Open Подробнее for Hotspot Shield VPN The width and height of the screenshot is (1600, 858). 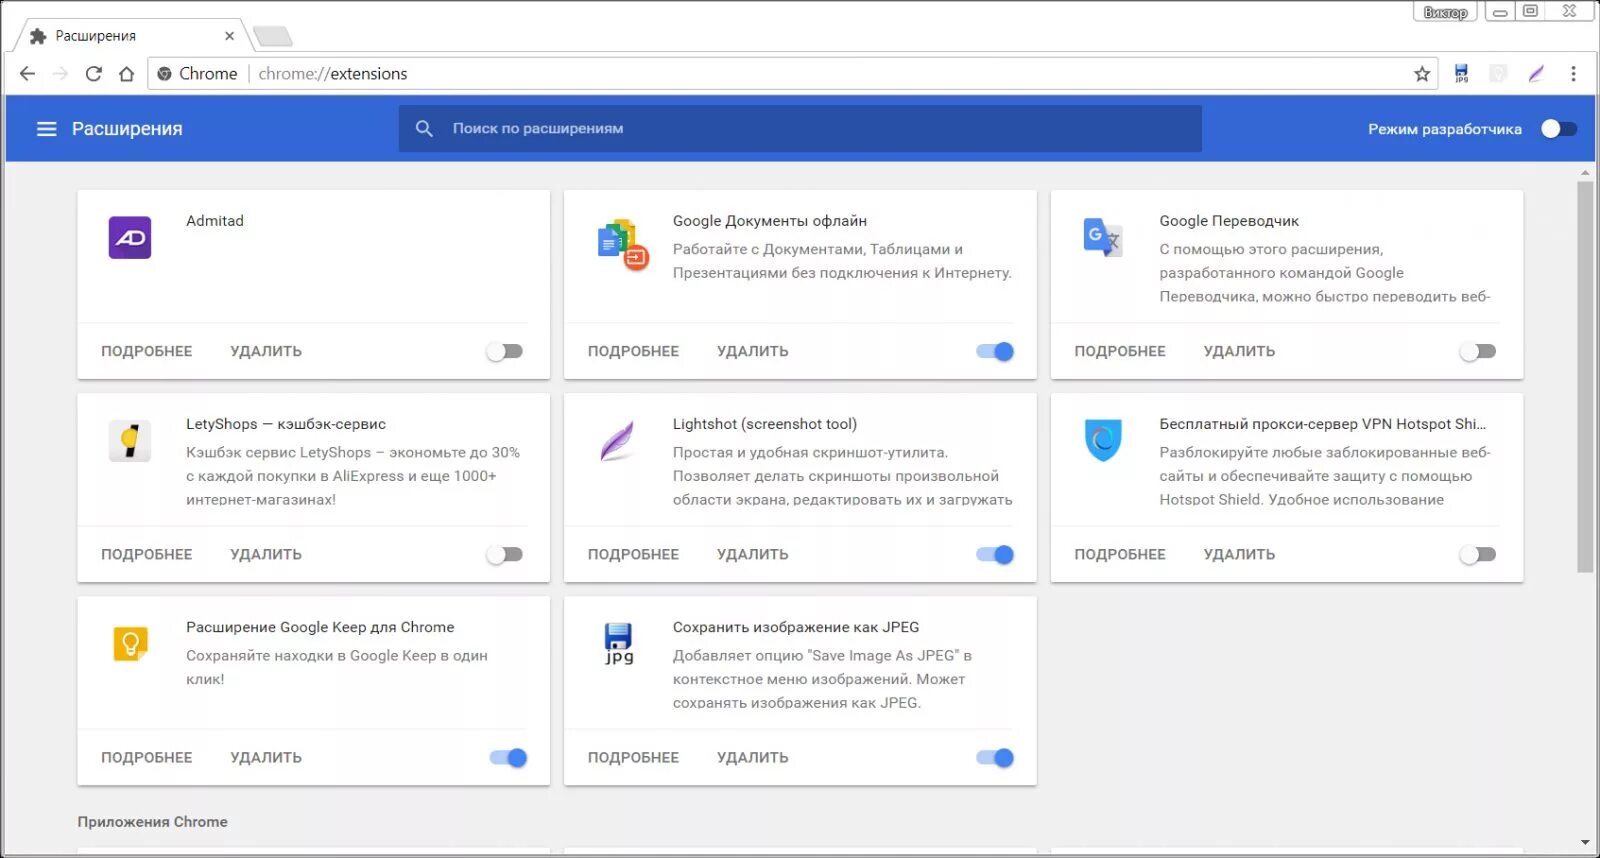pos(1120,554)
